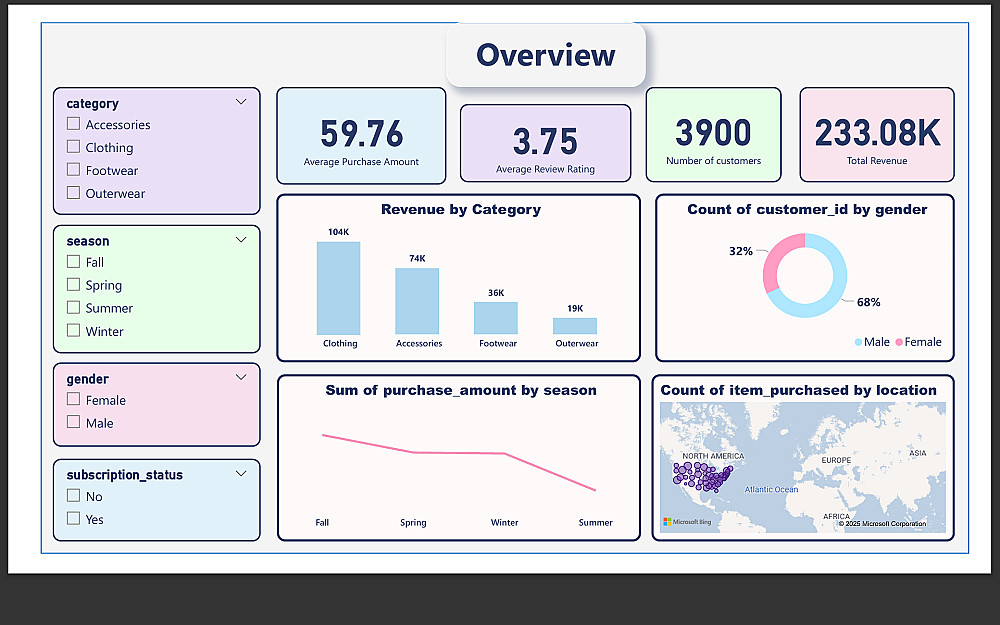The image size is (1000, 625).
Task: Click the EUROPE map label
Action: 836,460
